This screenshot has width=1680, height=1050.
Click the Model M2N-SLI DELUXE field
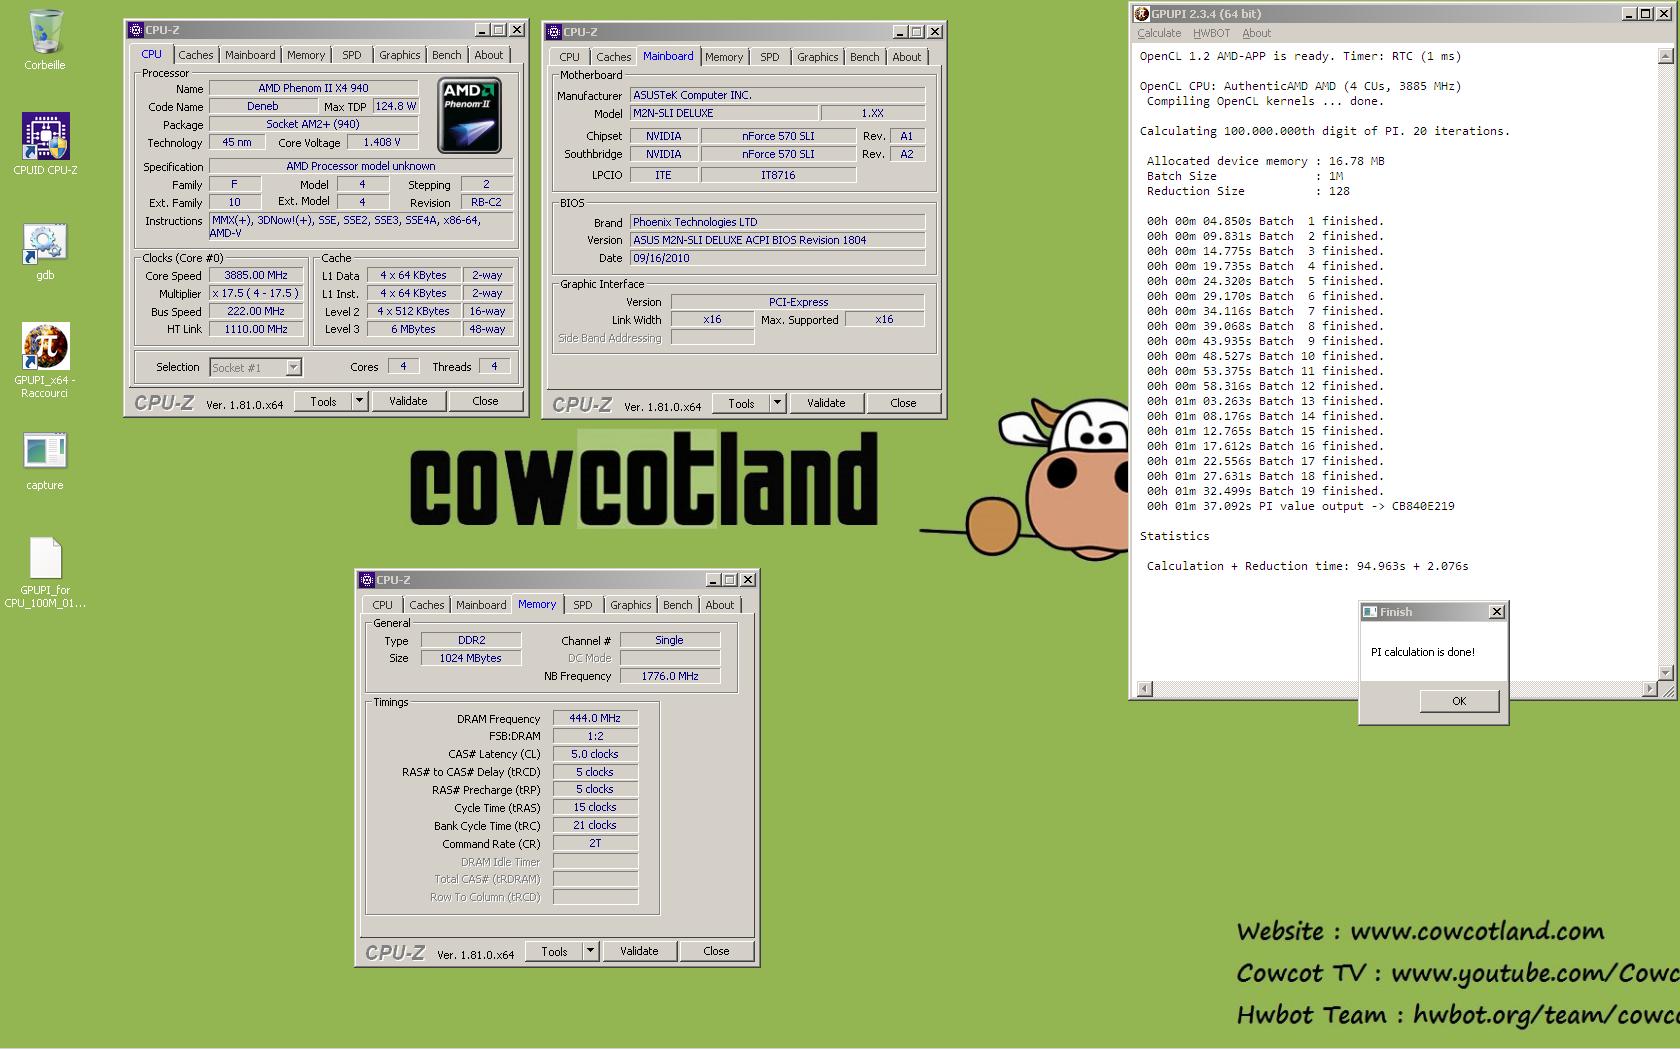point(724,113)
